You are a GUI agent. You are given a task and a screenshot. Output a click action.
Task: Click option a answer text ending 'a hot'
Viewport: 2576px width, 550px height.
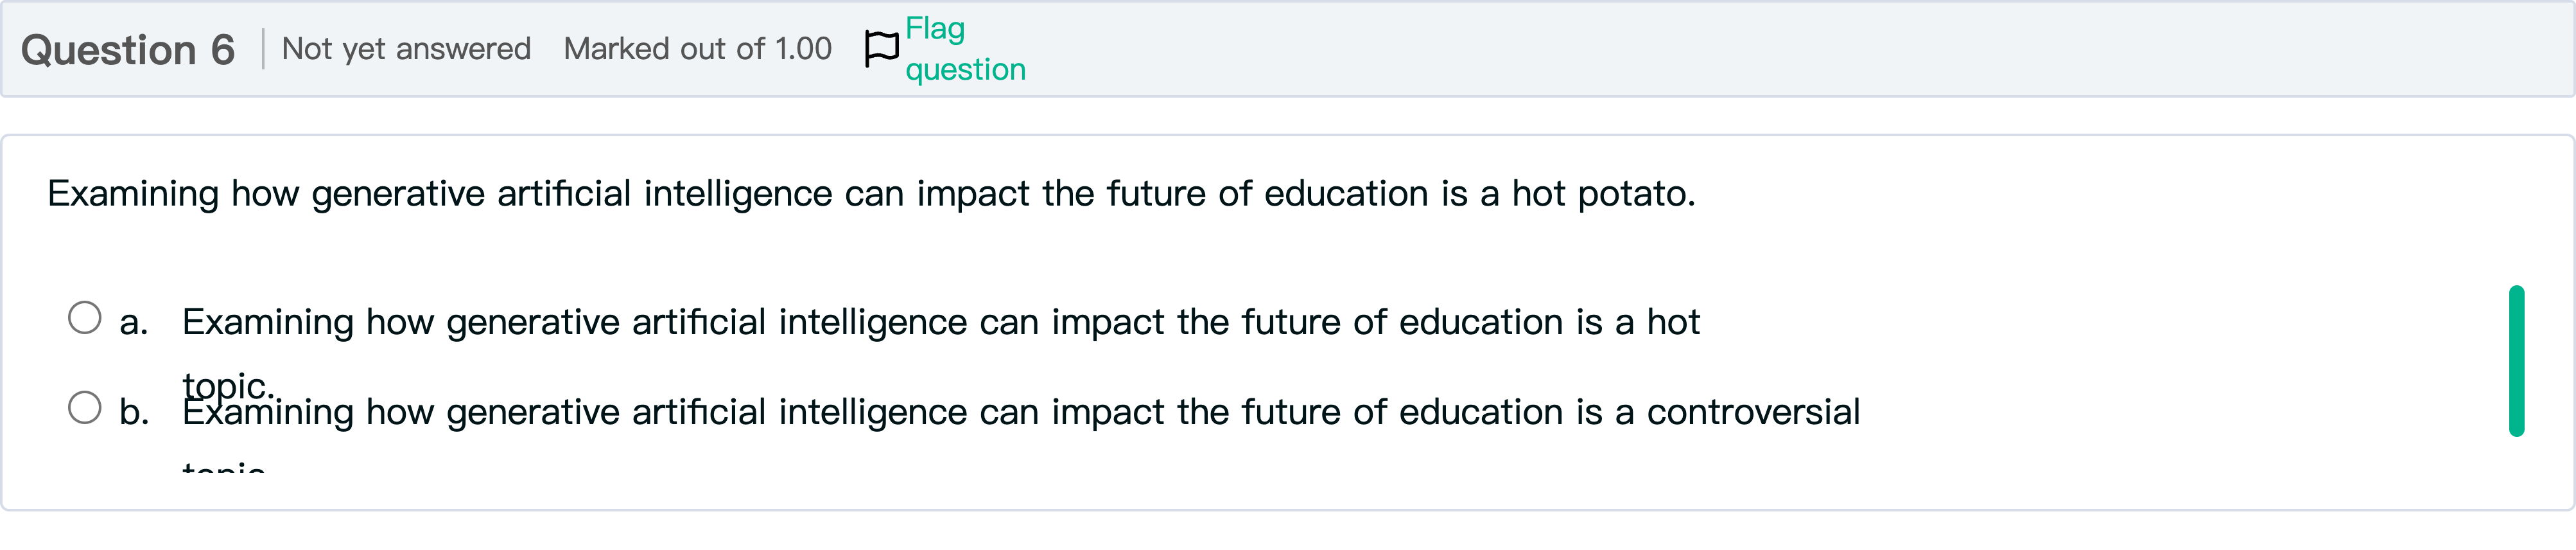[x=940, y=322]
